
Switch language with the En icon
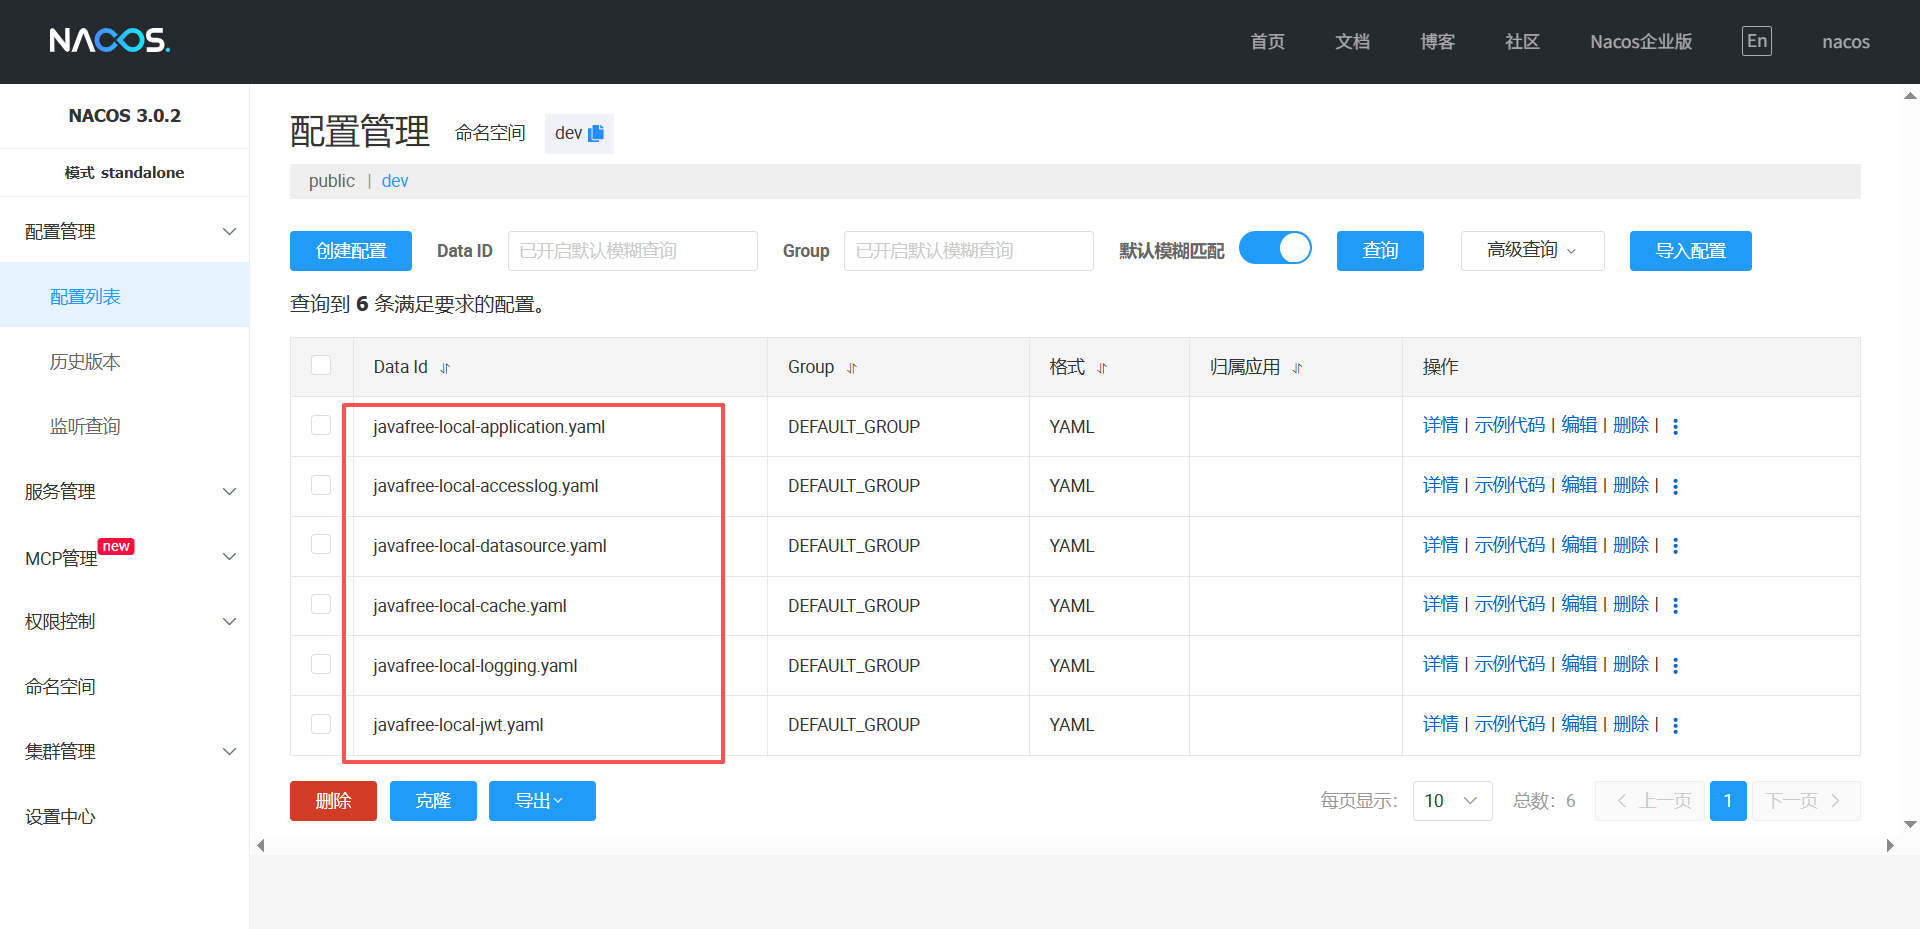pyautogui.click(x=1756, y=41)
